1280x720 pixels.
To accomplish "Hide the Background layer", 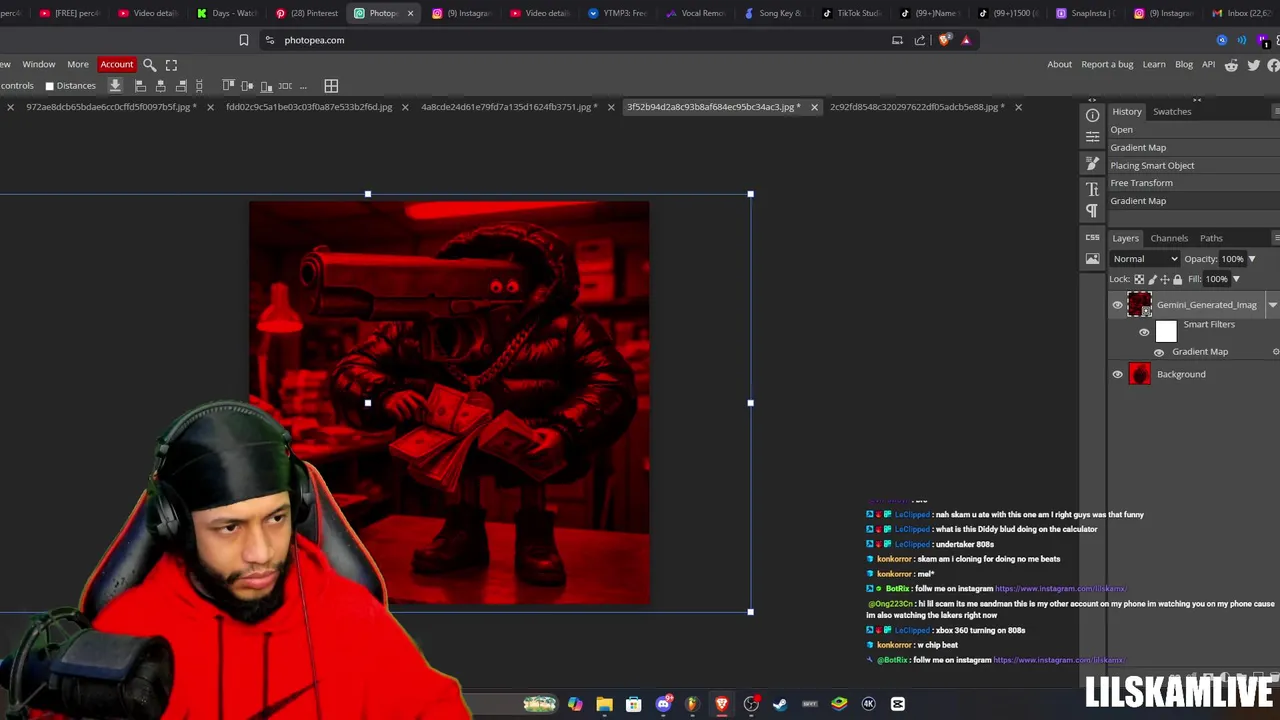I will point(1117,374).
